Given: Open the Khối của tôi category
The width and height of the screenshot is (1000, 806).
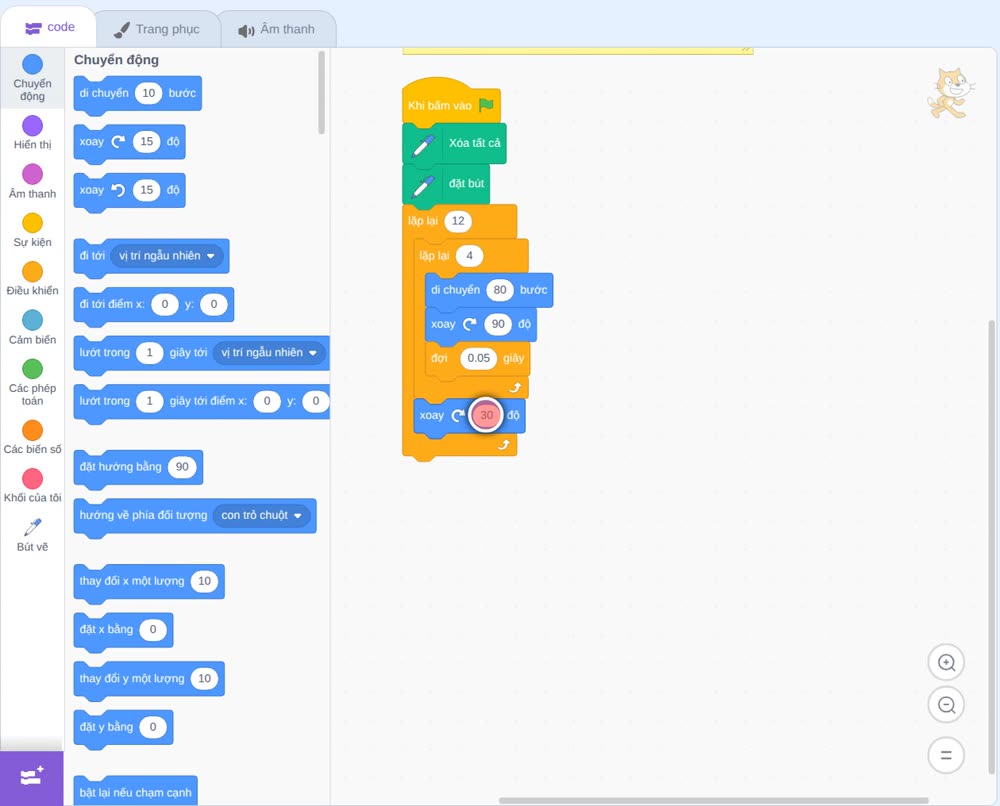Looking at the screenshot, I should click(32, 486).
